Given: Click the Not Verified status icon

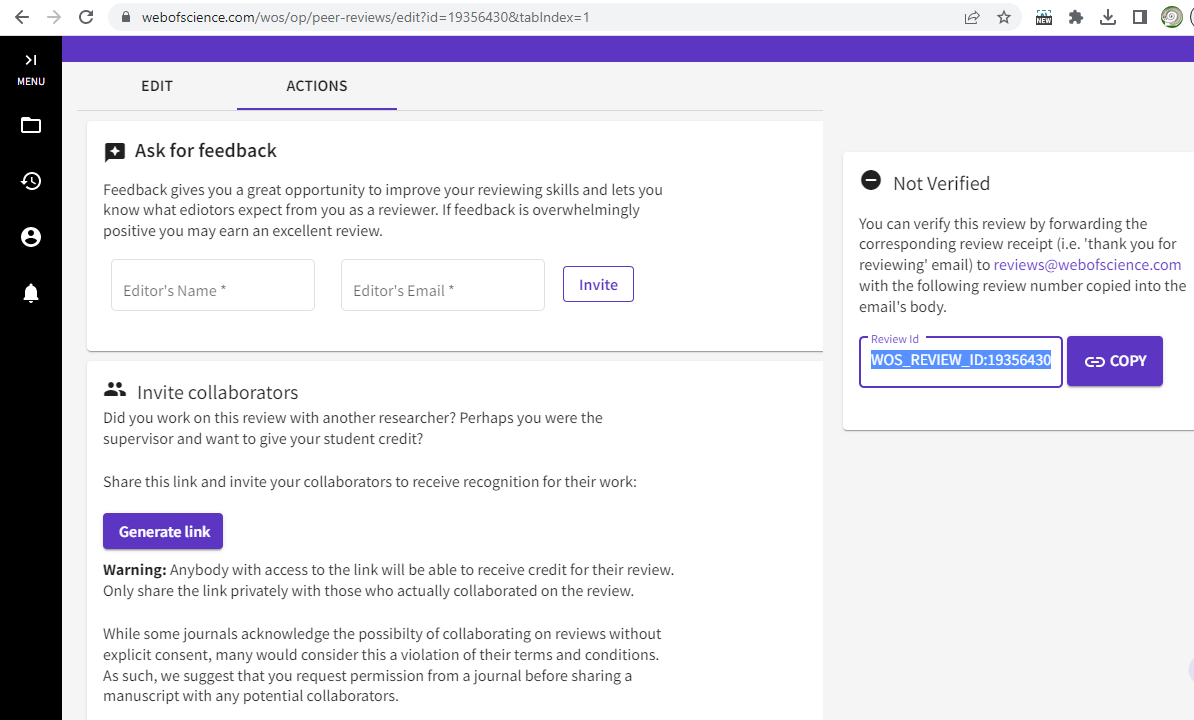Looking at the screenshot, I should [870, 182].
